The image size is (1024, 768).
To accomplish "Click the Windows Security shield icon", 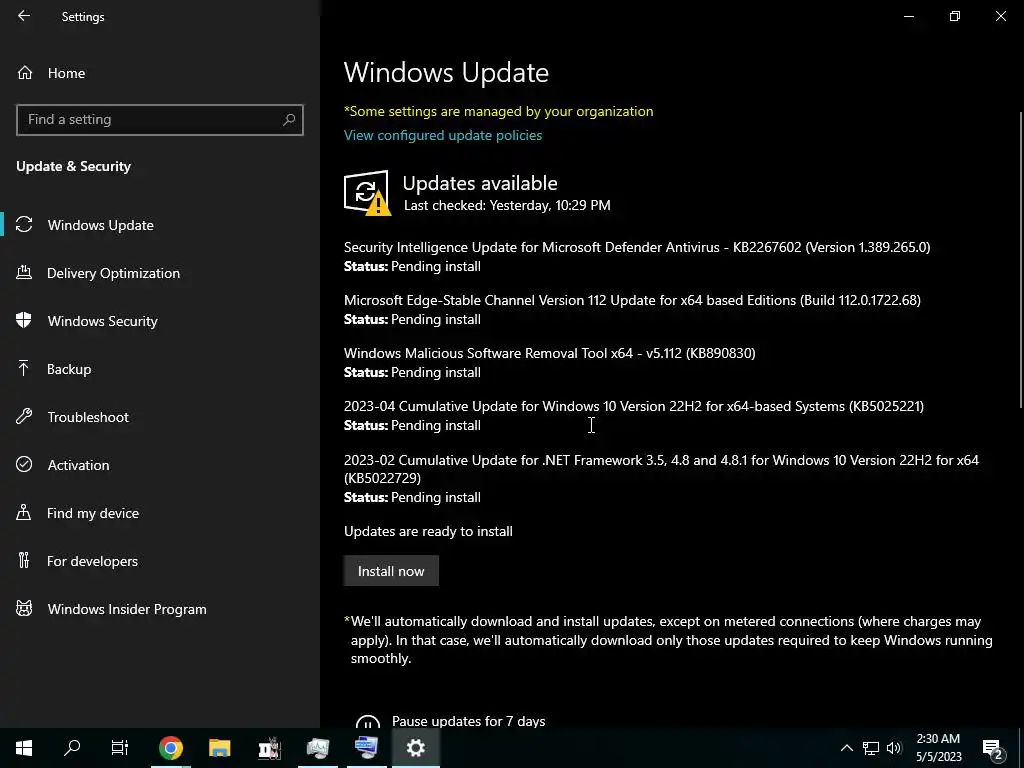I will point(24,321).
